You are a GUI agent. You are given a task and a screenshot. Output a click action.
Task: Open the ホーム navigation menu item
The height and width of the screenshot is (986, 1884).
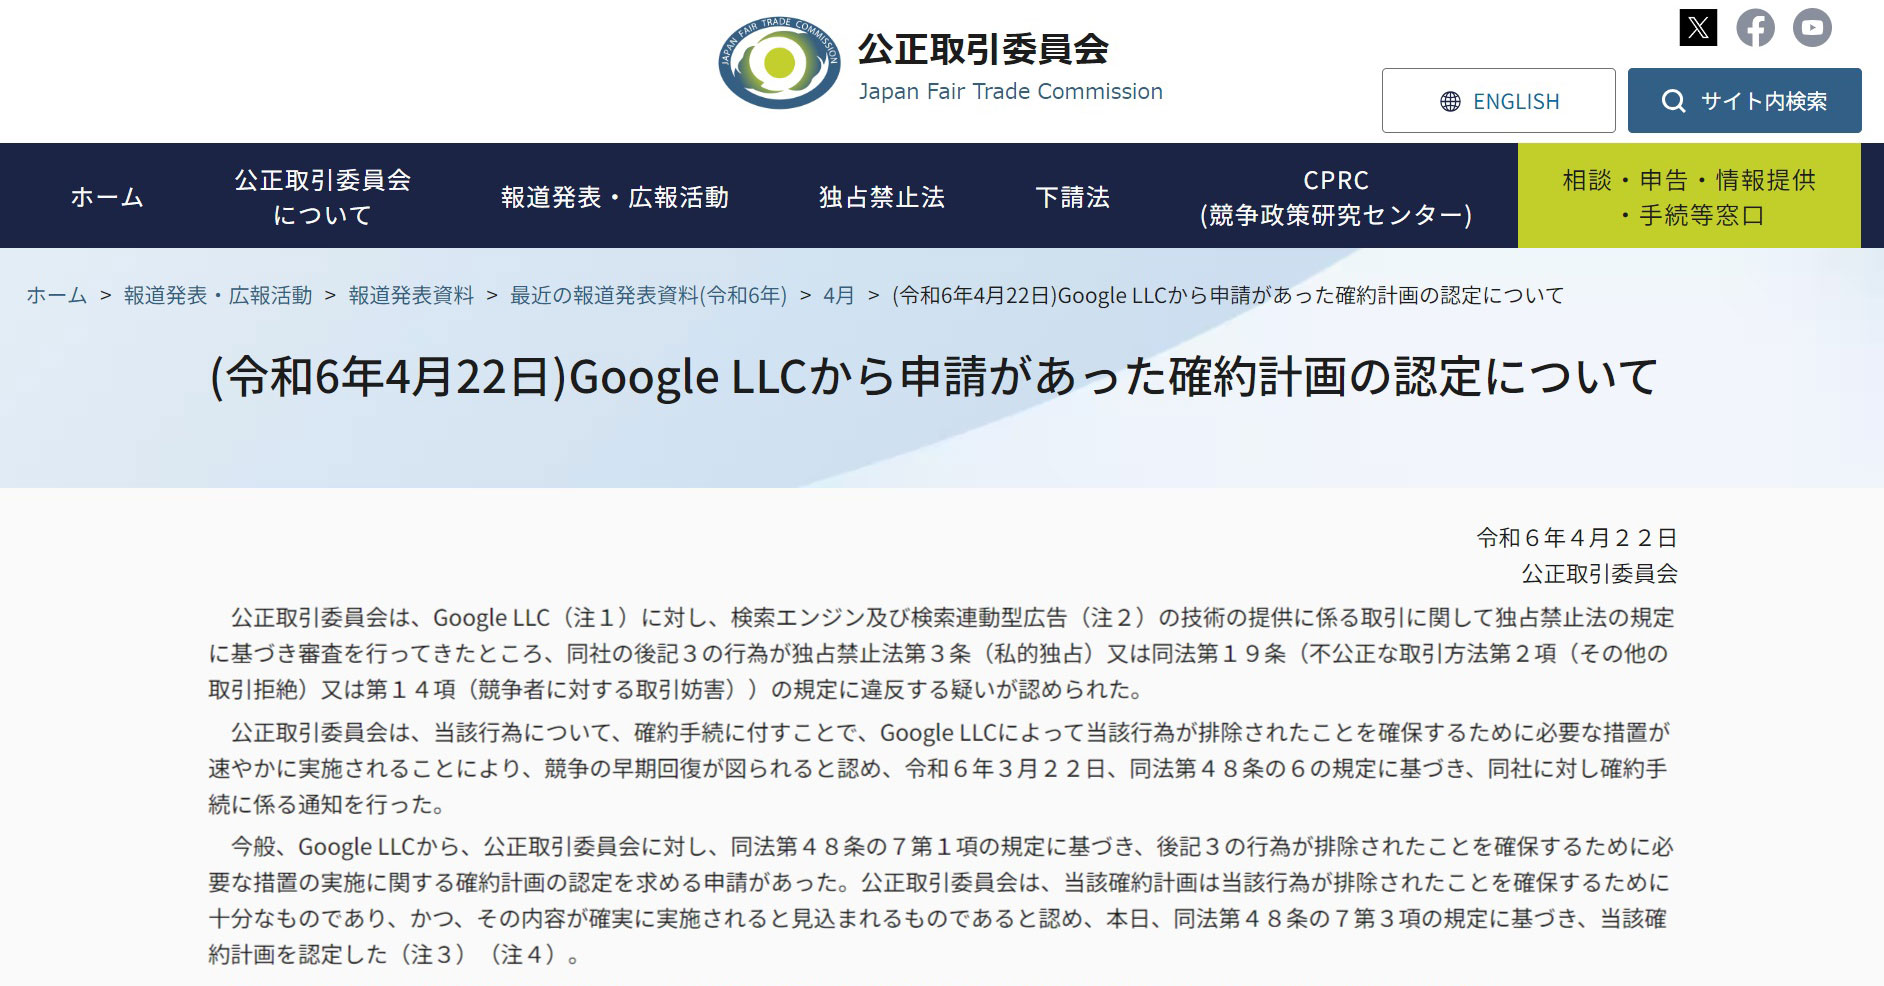107,196
